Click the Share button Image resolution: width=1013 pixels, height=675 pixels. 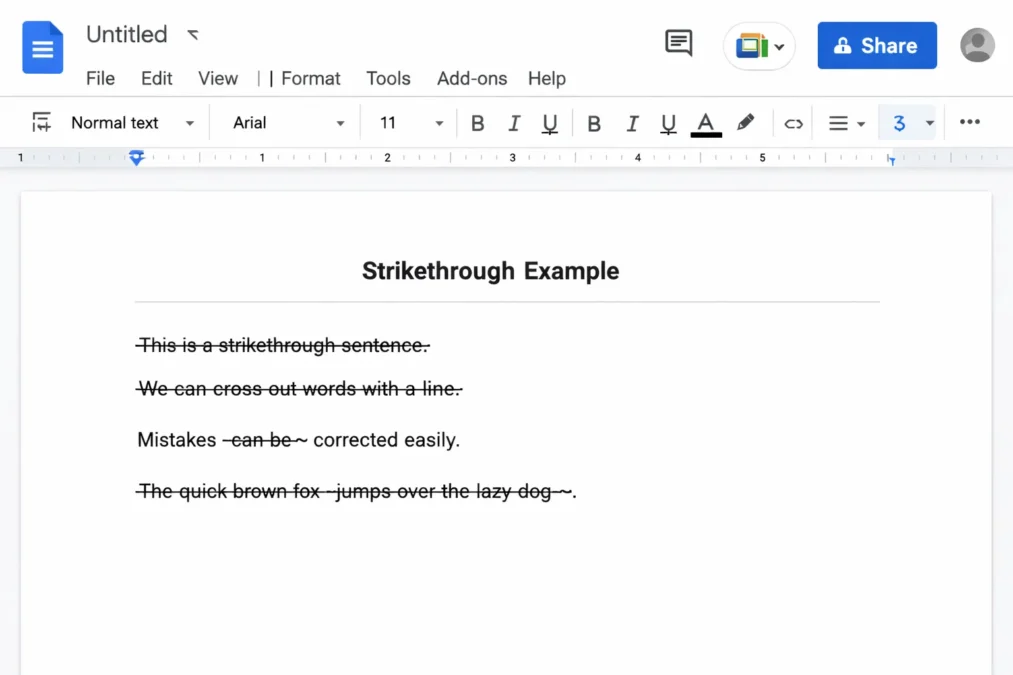pos(877,45)
